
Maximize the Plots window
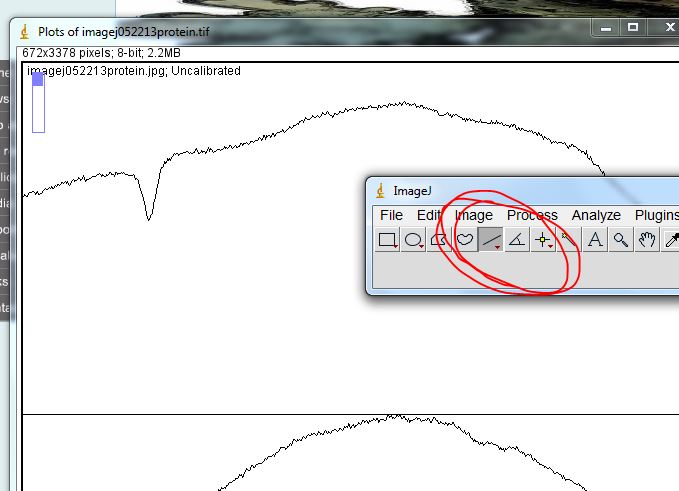point(633,28)
